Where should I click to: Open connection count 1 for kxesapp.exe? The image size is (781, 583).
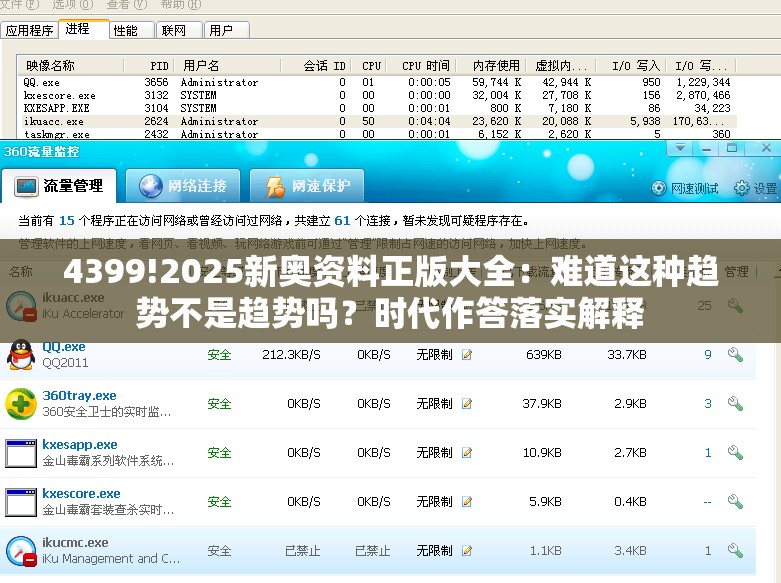pos(708,452)
